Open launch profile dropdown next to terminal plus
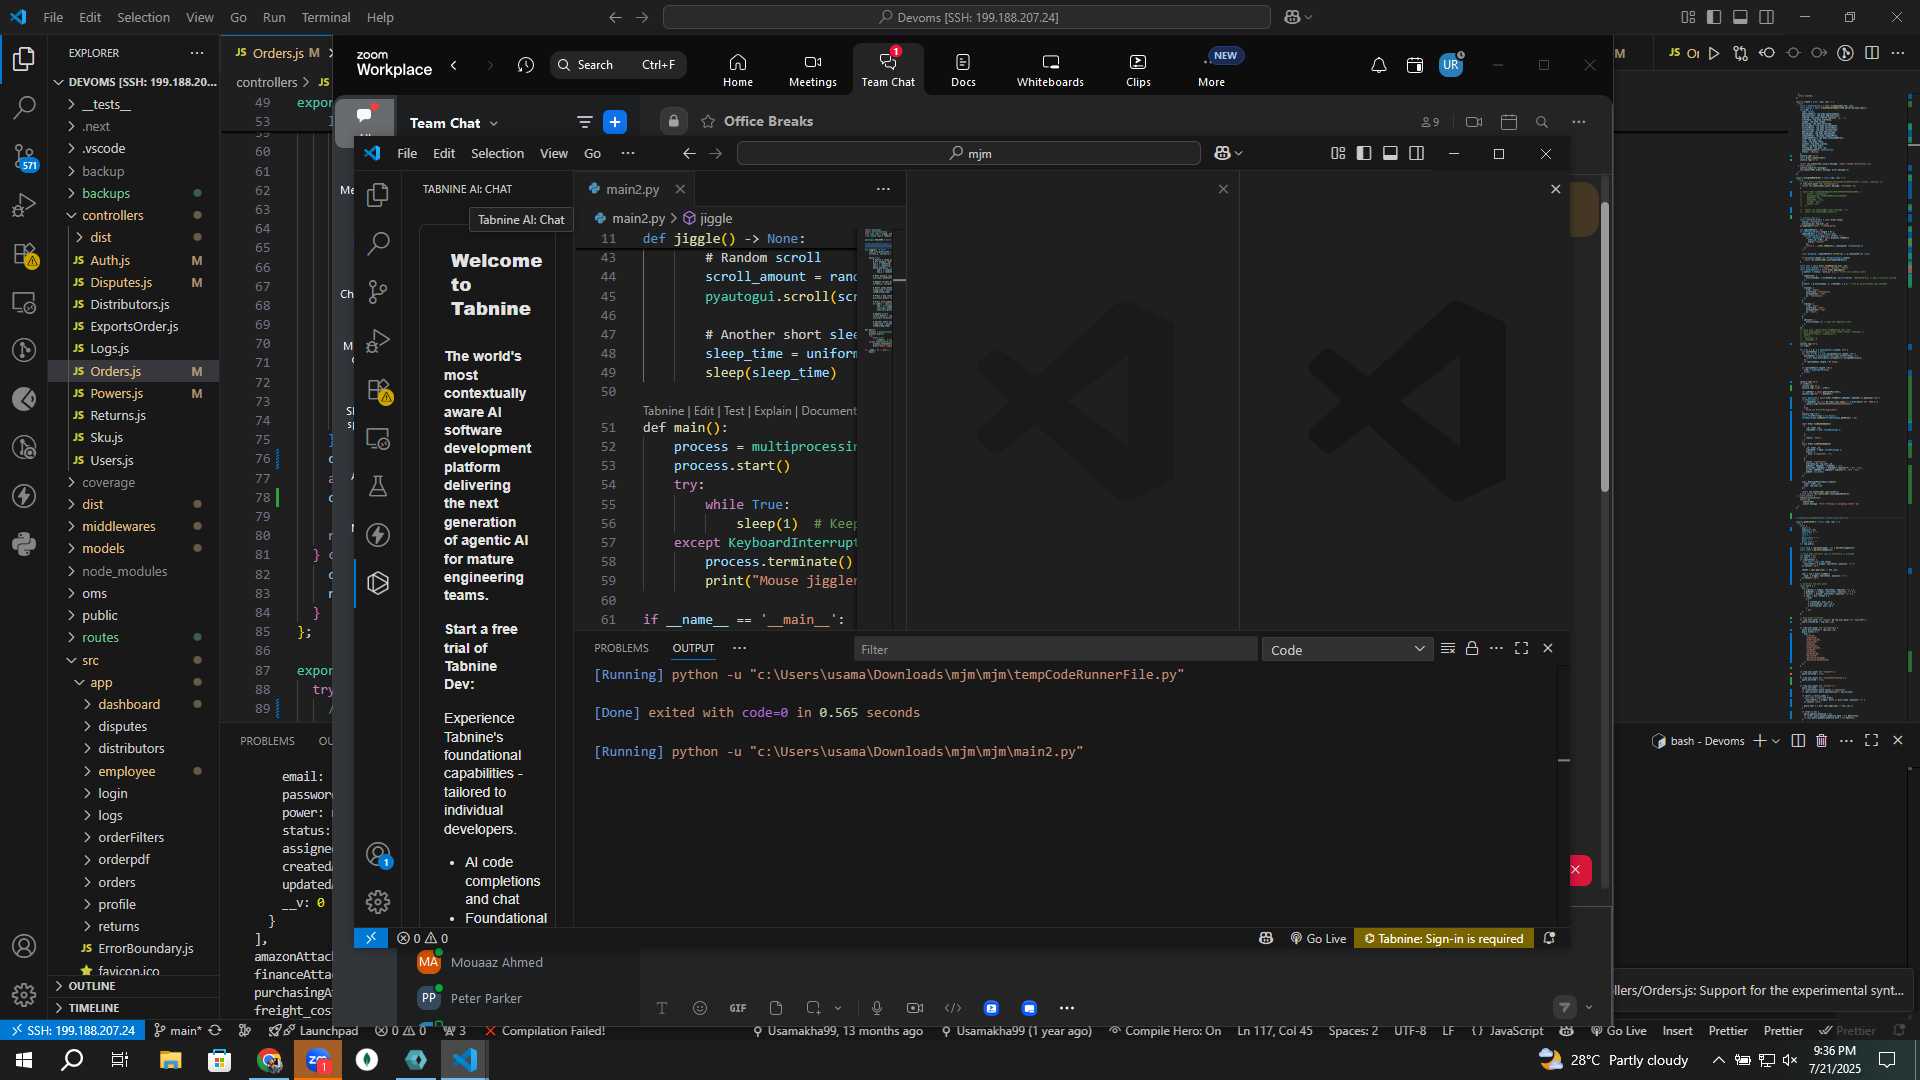The image size is (1920, 1080). [1776, 741]
